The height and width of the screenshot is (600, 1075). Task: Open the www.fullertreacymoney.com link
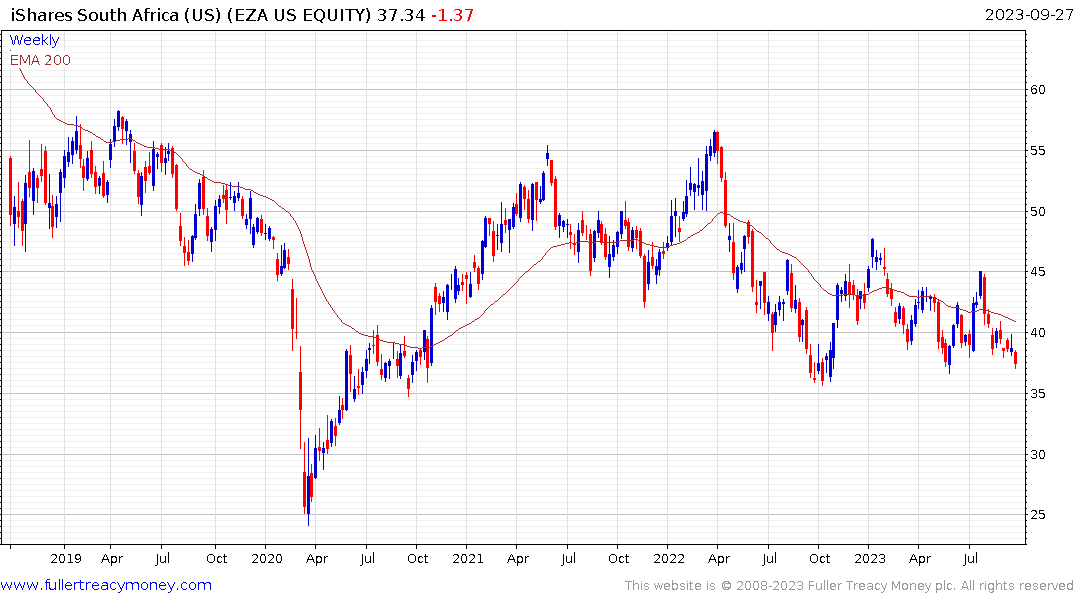pos(106,585)
